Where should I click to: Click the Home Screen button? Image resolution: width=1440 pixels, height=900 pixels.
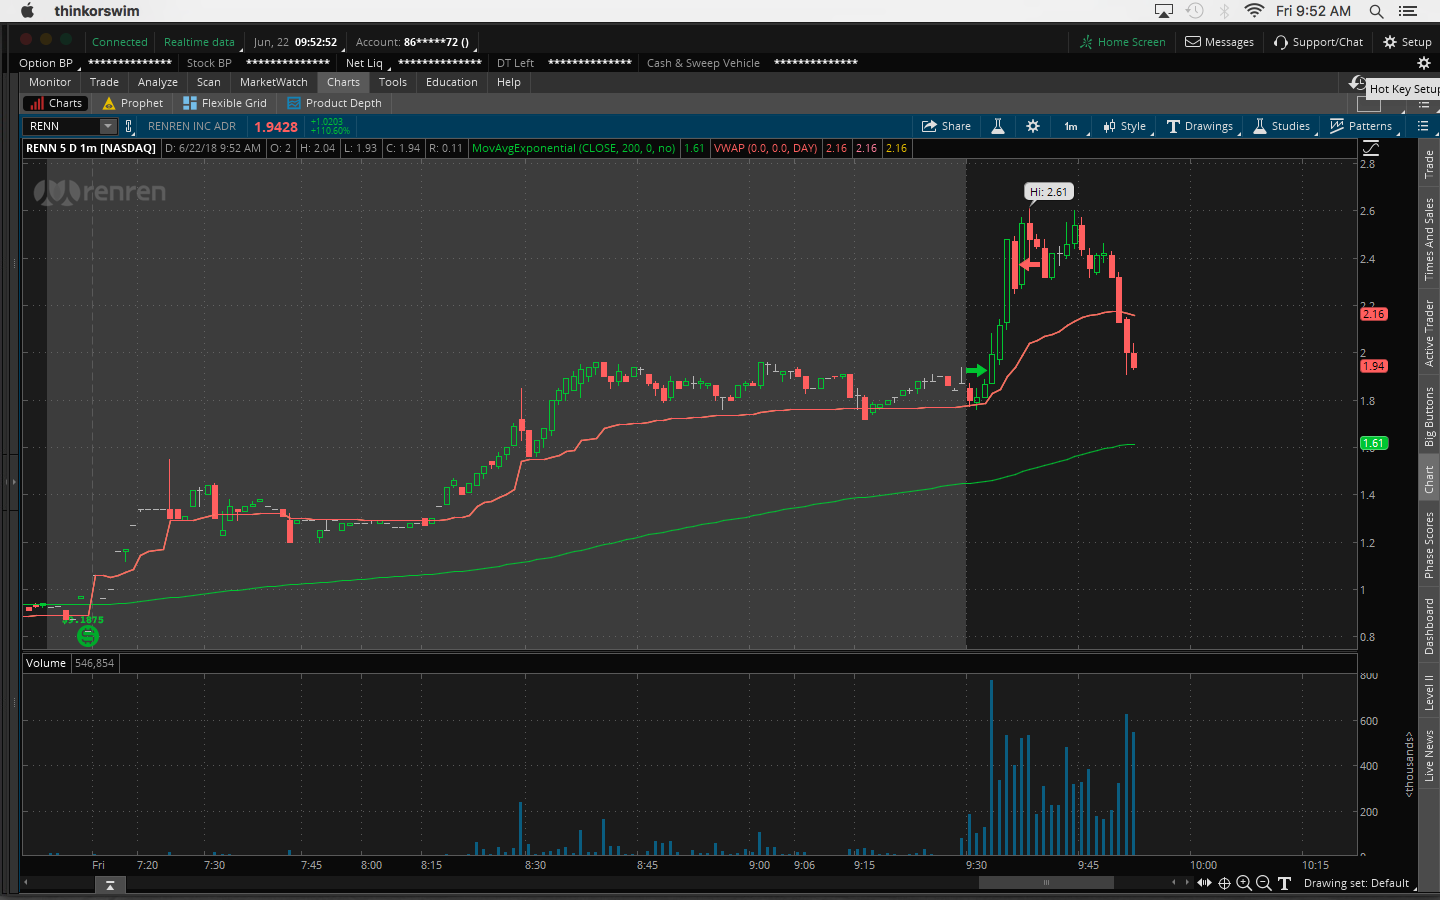(1122, 42)
